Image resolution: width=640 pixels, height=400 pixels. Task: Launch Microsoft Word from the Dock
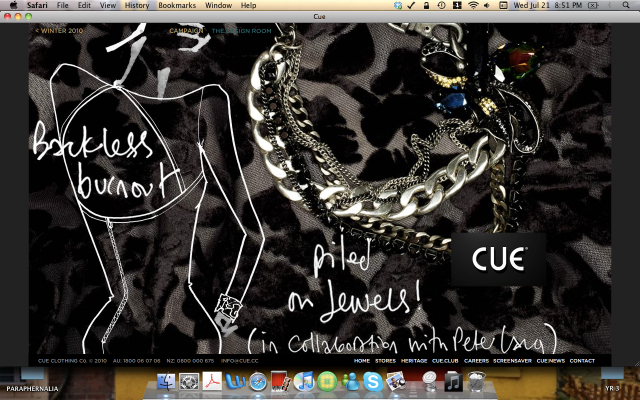[x=236, y=382]
